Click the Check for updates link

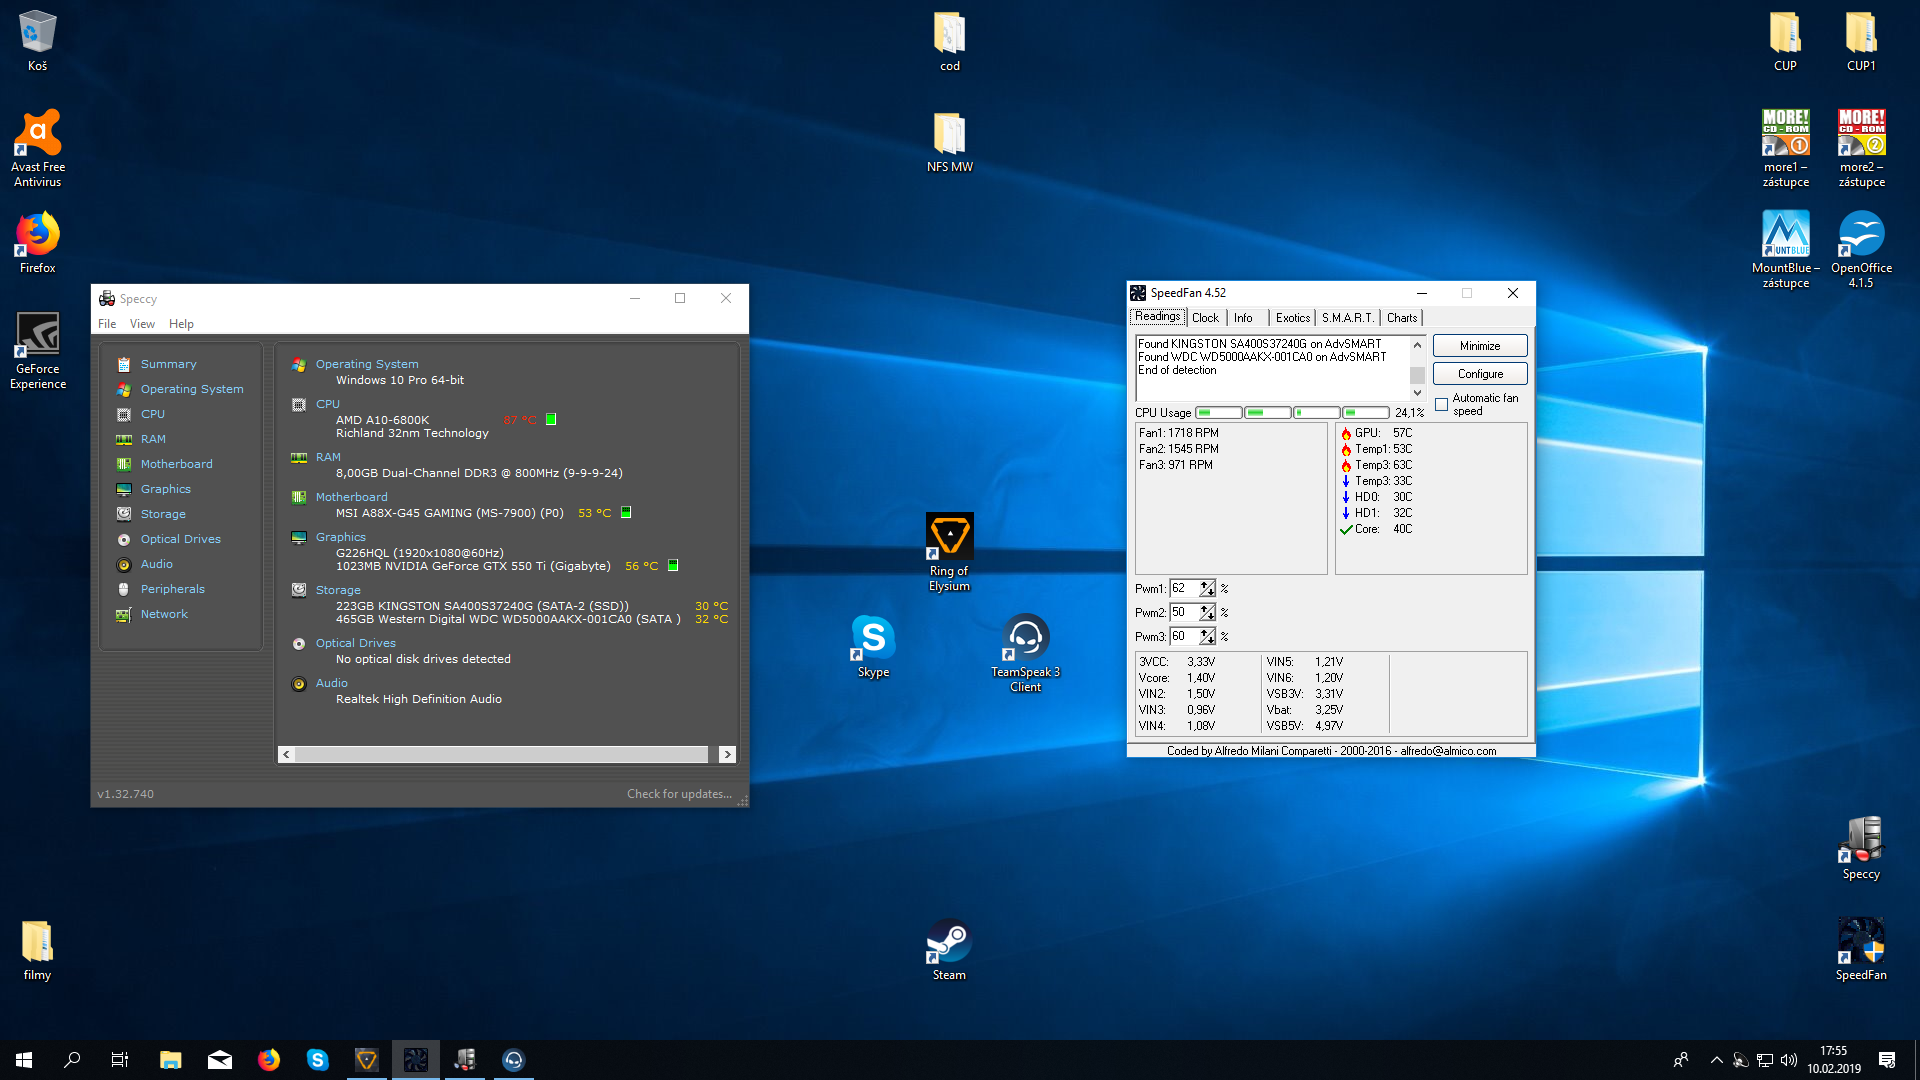point(679,794)
